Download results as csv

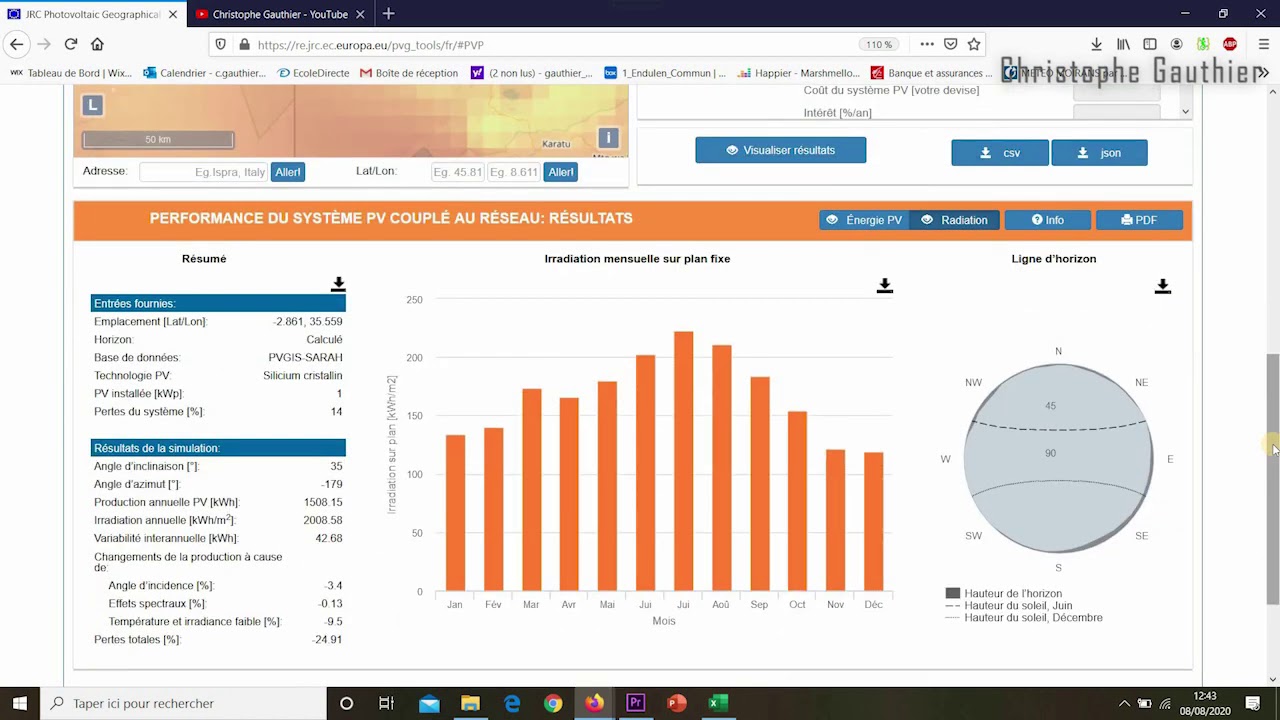(x=999, y=152)
